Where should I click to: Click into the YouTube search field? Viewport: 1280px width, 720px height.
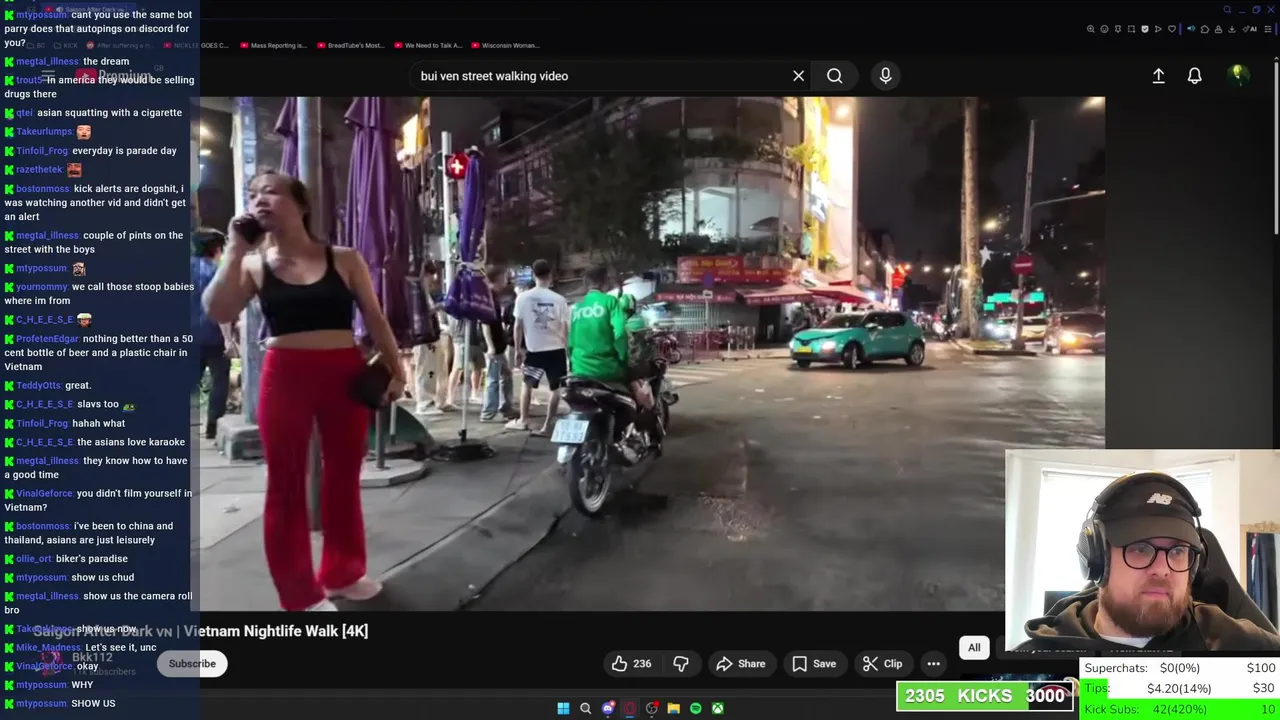tap(600, 76)
